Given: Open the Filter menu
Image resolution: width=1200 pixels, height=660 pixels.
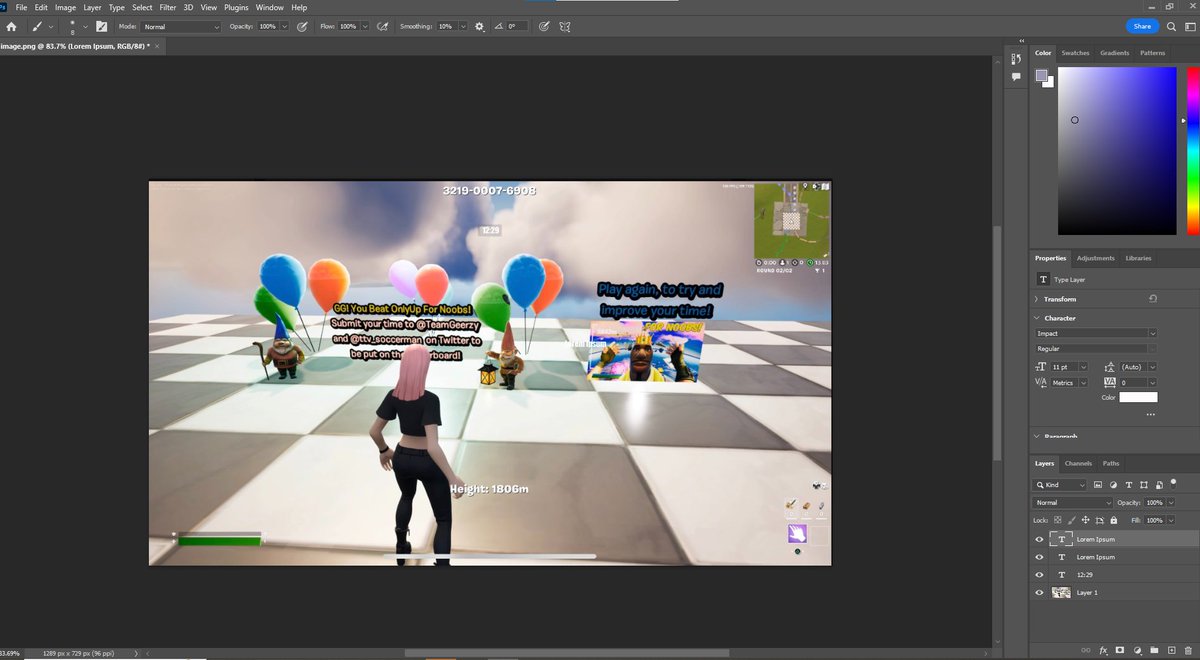Looking at the screenshot, I should pos(168,7).
